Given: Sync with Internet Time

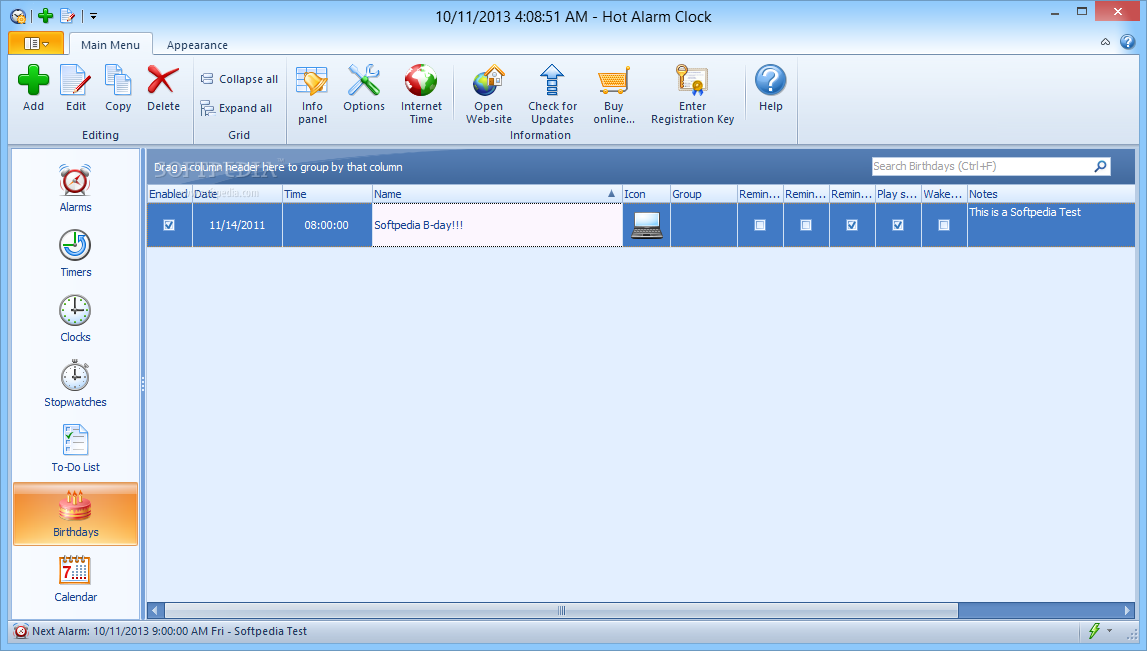Looking at the screenshot, I should pos(421,94).
